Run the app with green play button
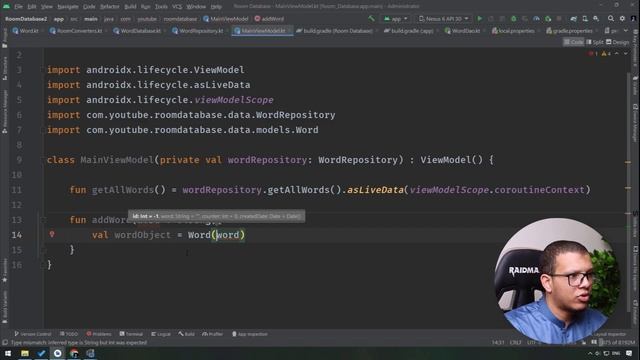 480,19
